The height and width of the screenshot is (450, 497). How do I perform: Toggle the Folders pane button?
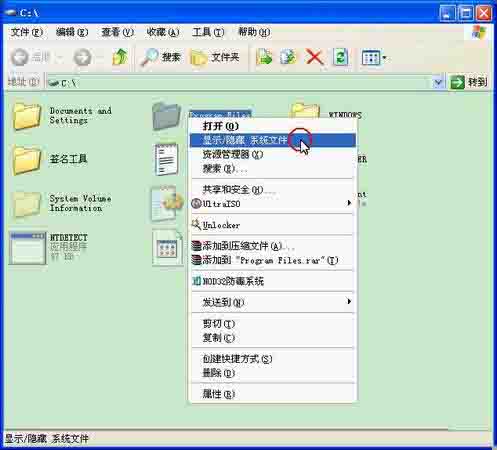[x=215, y=58]
